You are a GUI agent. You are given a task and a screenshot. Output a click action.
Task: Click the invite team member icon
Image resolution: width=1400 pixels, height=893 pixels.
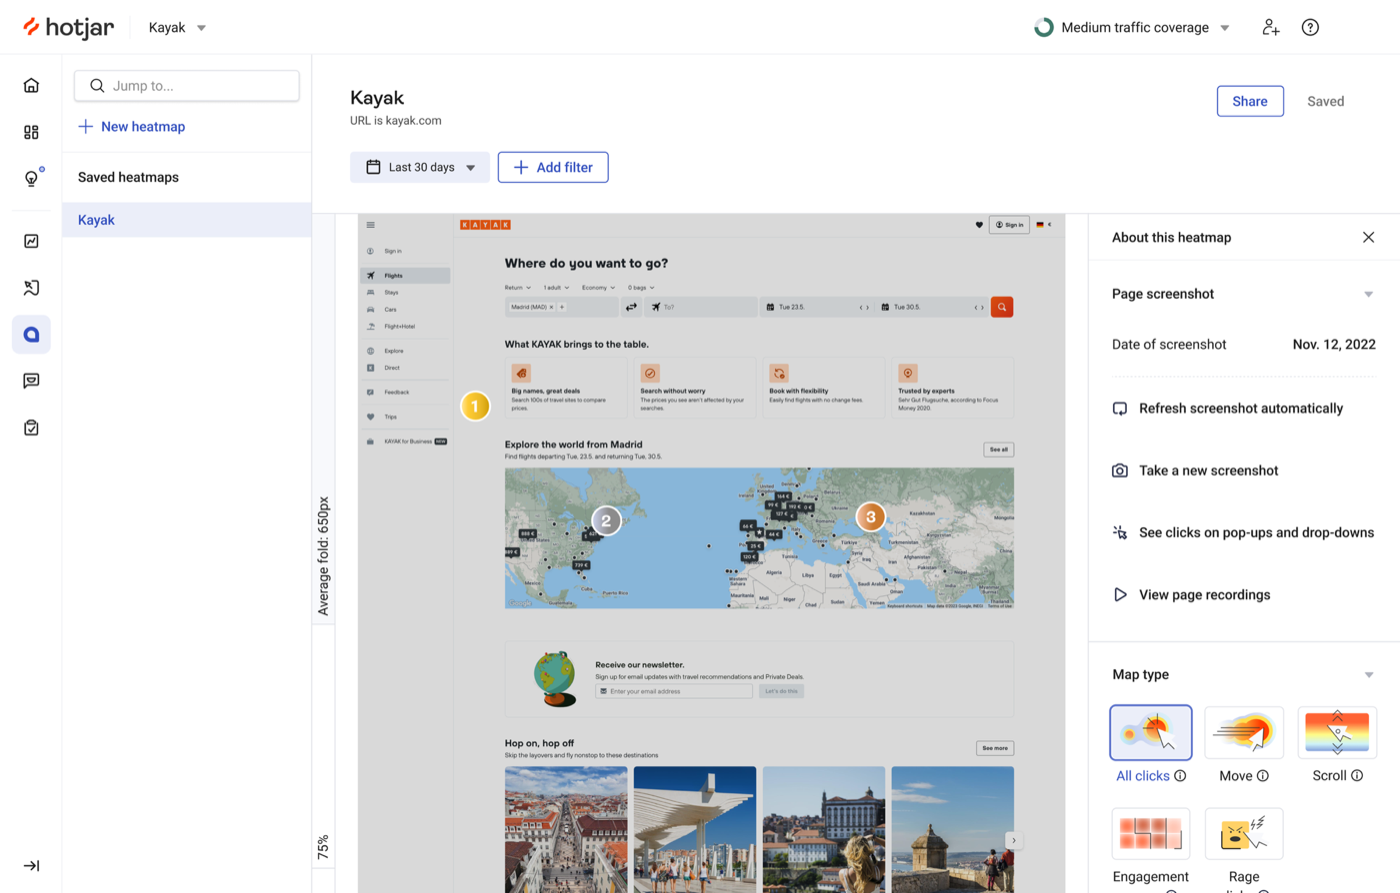click(1270, 27)
